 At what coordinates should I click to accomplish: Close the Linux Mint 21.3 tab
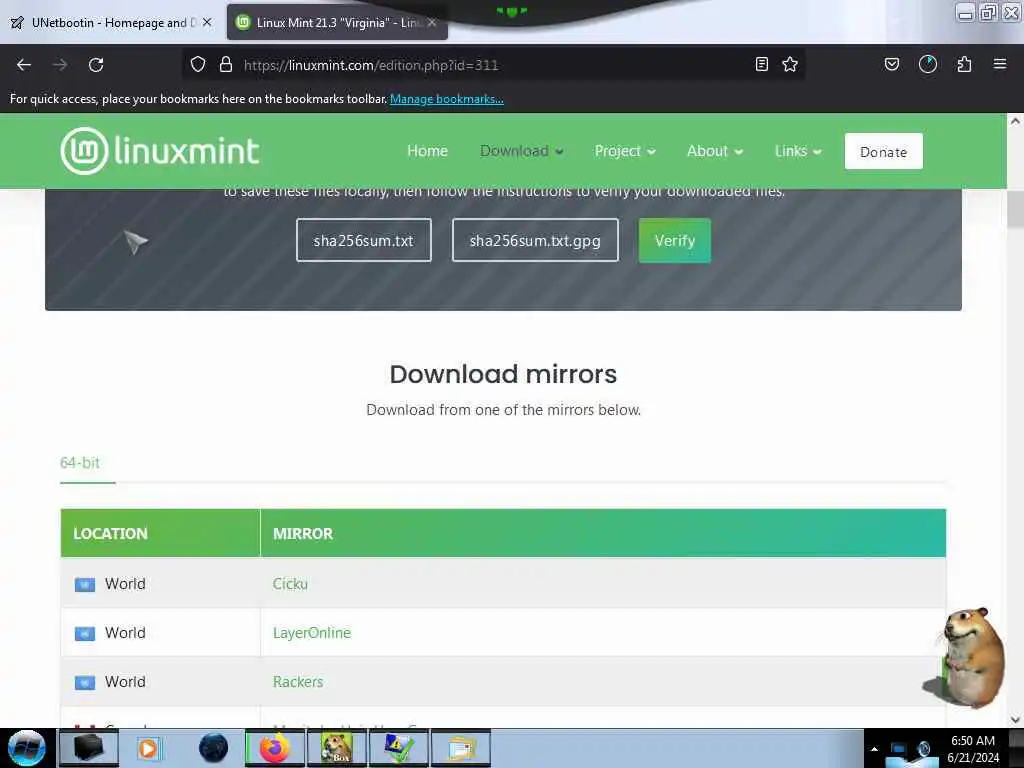432,22
